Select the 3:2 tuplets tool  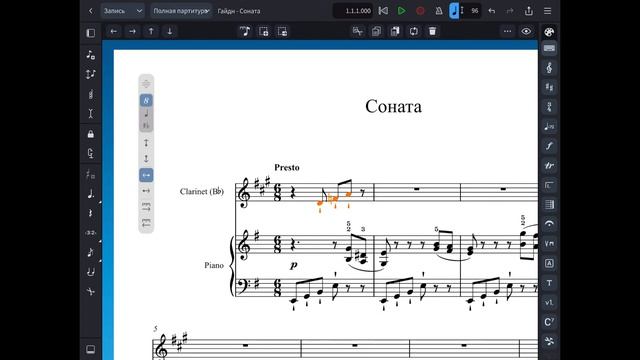pos(91,233)
